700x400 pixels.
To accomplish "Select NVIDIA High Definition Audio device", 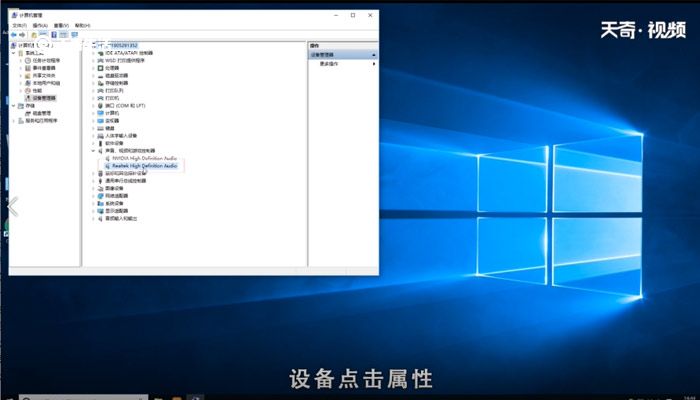I will point(144,158).
